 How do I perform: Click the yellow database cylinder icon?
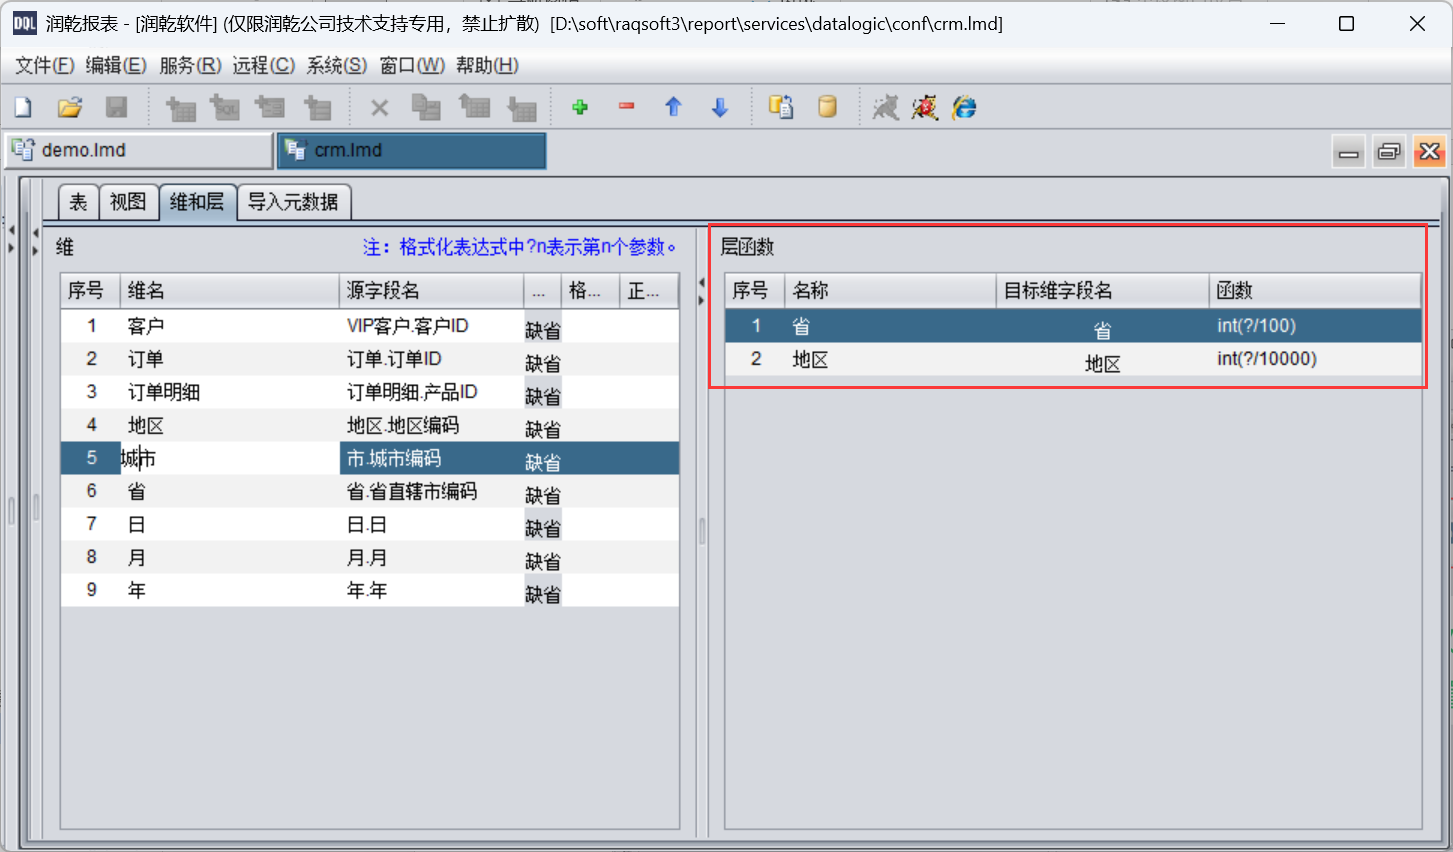[x=827, y=107]
